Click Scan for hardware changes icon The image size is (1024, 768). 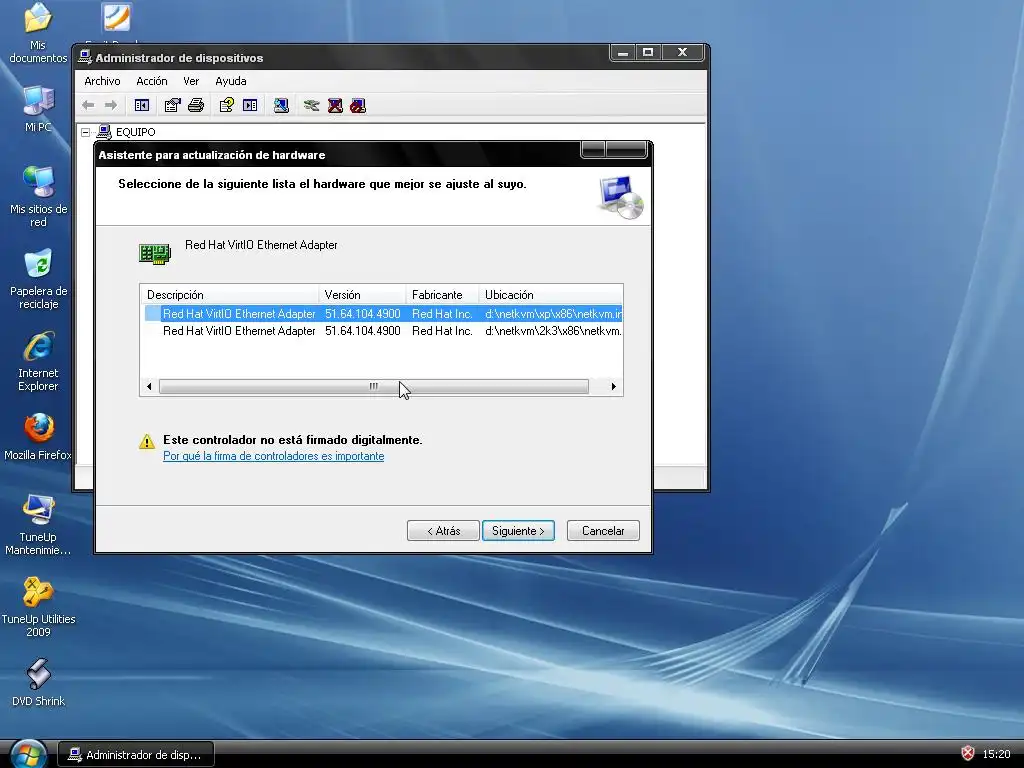click(281, 105)
